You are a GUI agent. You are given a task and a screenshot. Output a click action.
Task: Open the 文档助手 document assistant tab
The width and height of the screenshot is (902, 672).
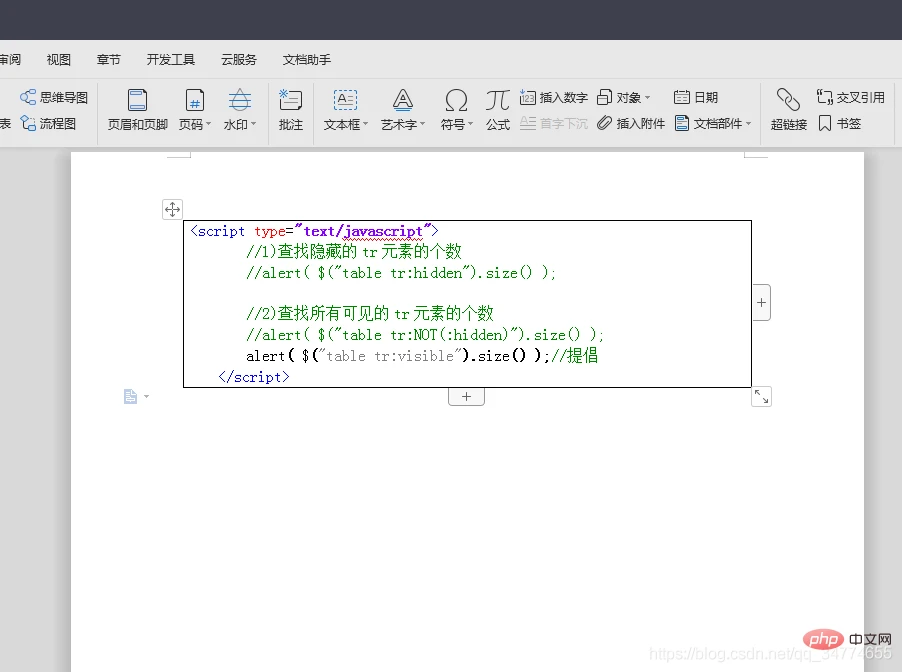pos(307,59)
